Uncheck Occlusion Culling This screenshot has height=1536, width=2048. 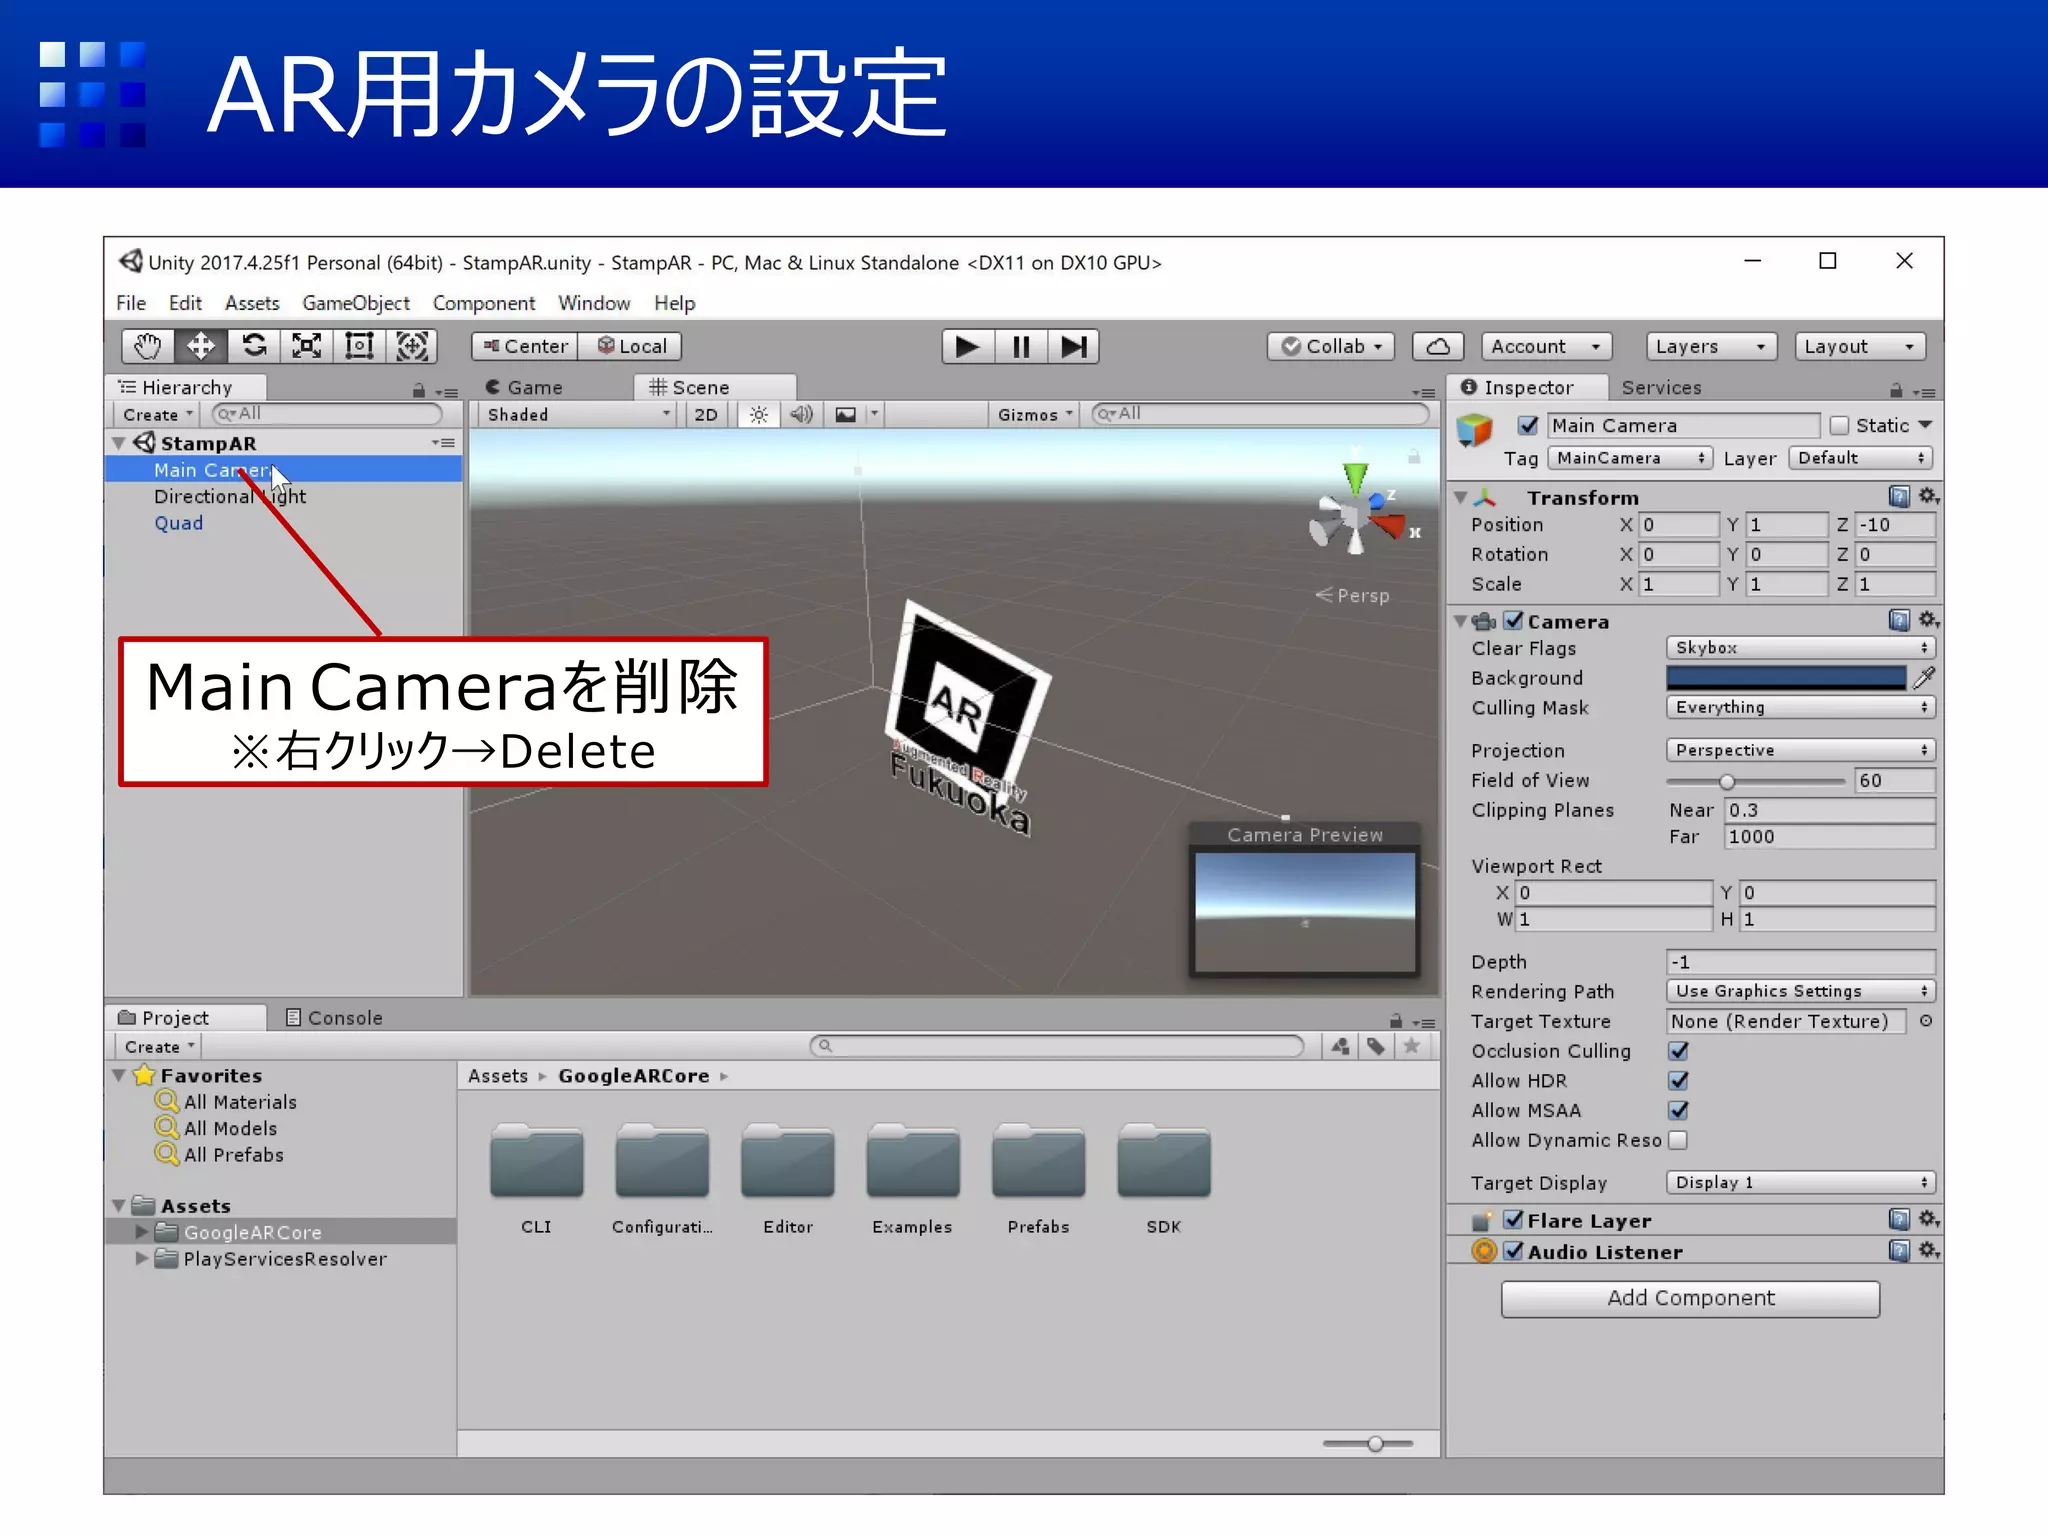(1679, 1051)
